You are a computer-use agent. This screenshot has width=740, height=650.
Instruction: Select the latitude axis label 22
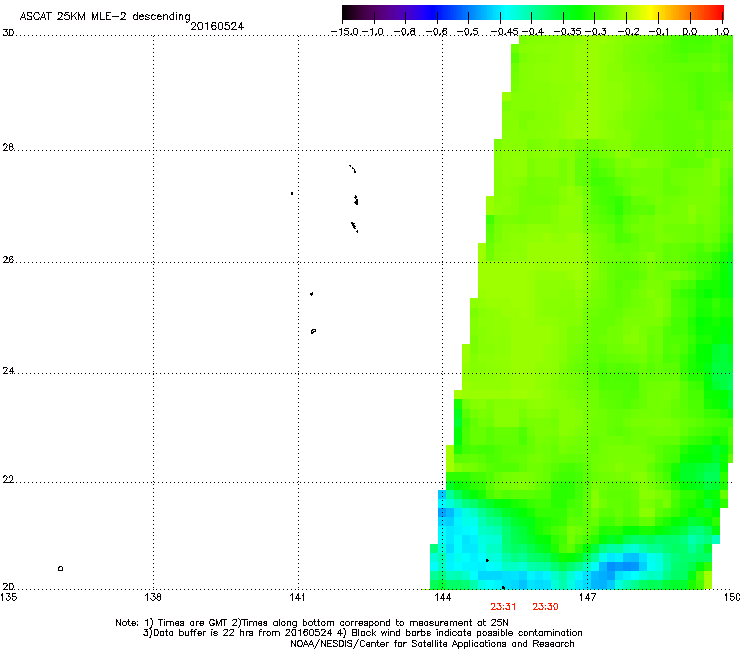[8, 480]
